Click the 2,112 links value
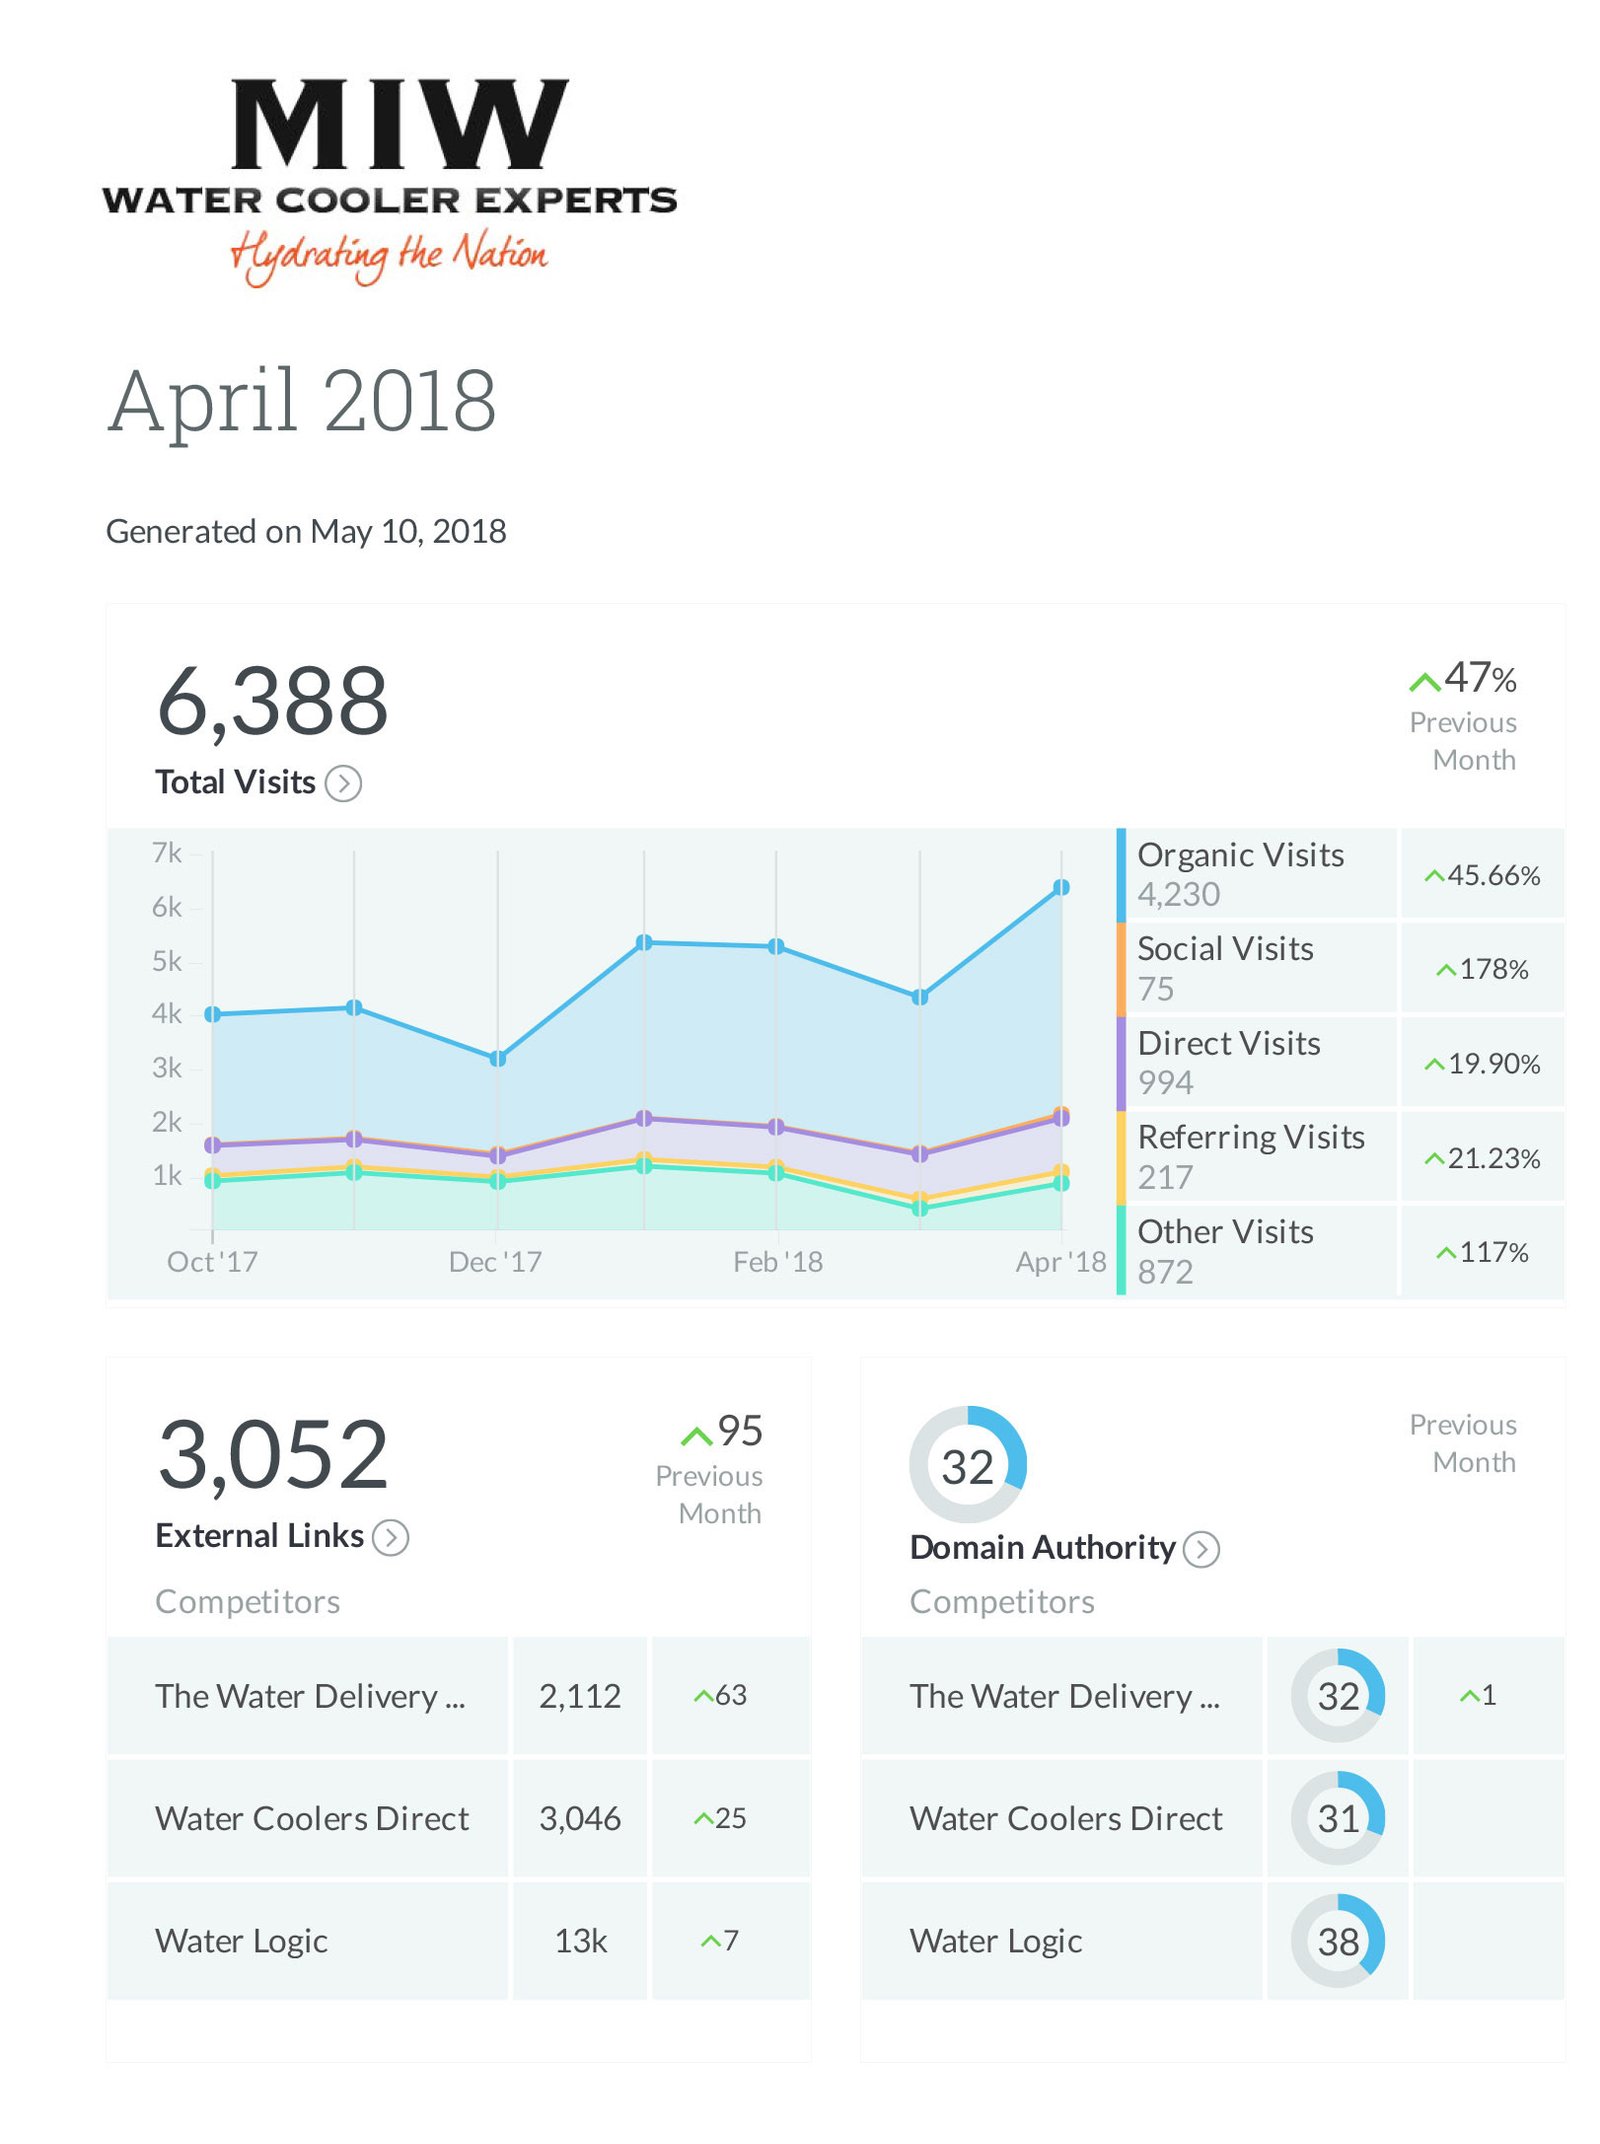 (580, 1695)
